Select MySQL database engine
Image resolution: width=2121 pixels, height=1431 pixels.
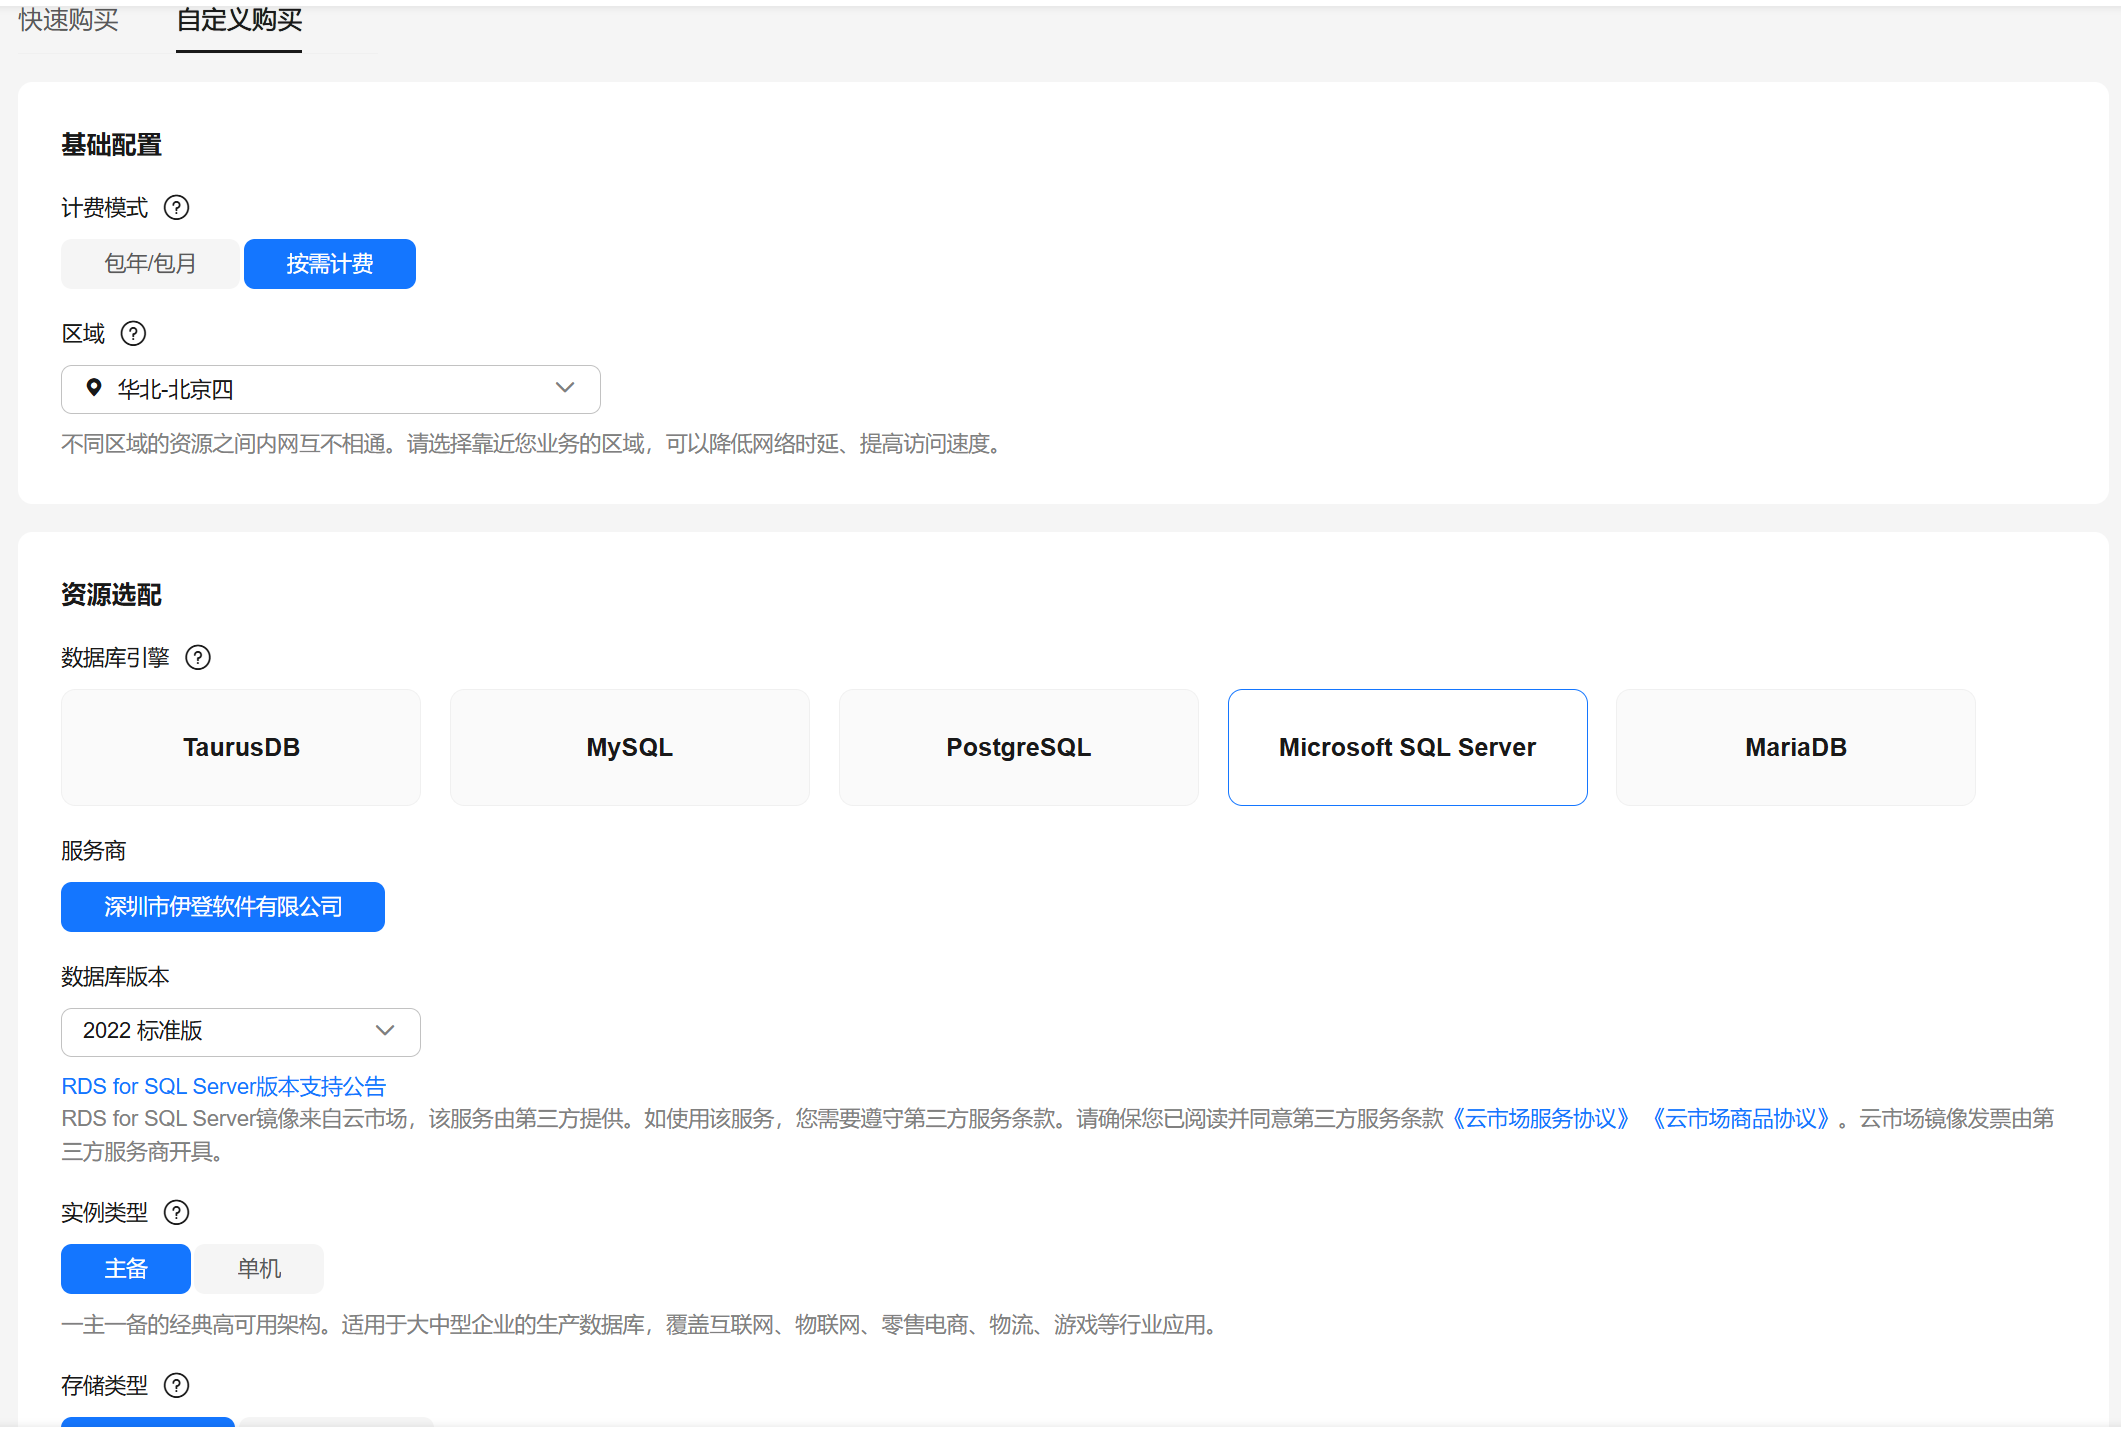pyautogui.click(x=630, y=748)
